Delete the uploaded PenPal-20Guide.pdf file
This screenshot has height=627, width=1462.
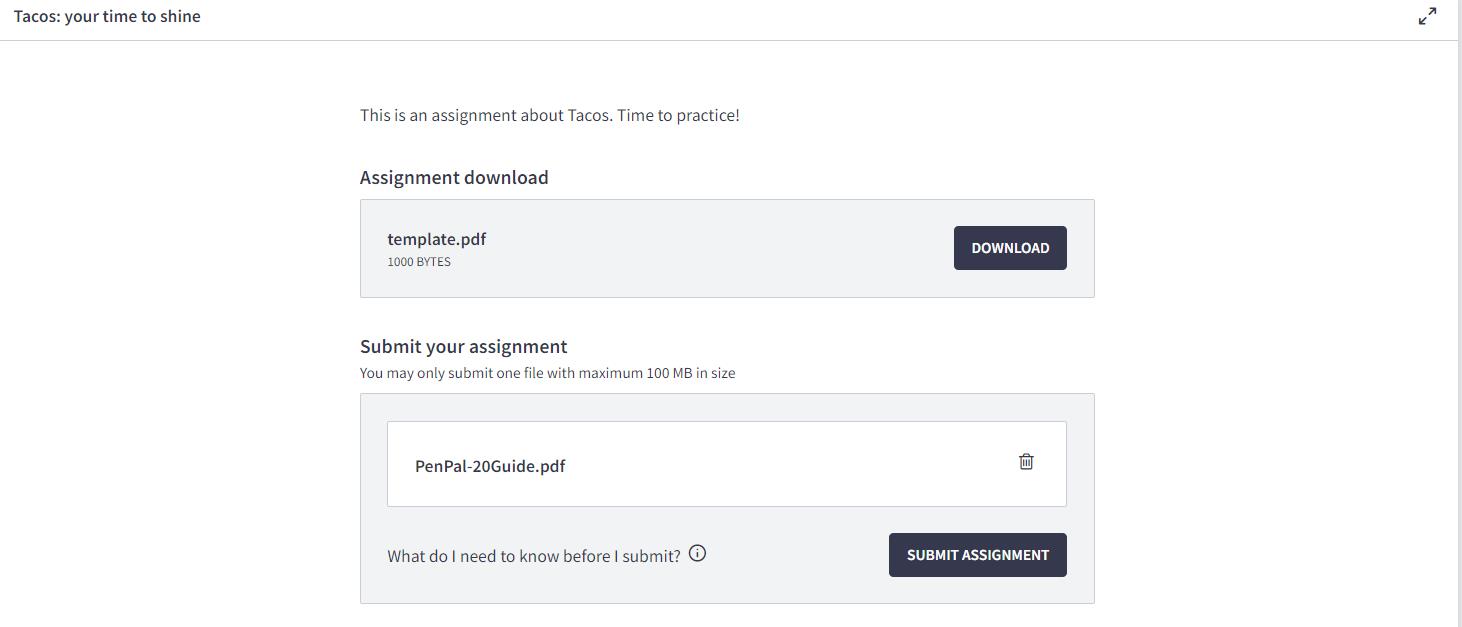[1026, 461]
